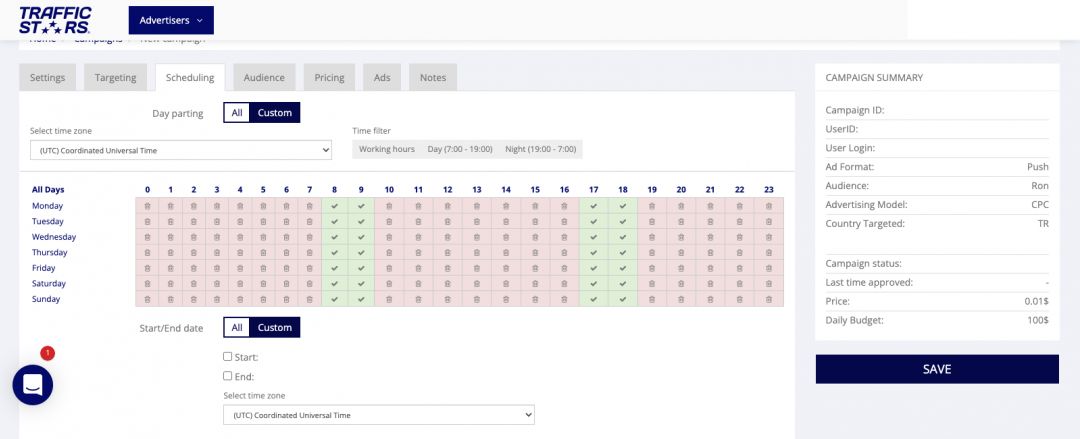Click the Tuesday hour 15 trash cell
1080x439 pixels.
coord(535,221)
